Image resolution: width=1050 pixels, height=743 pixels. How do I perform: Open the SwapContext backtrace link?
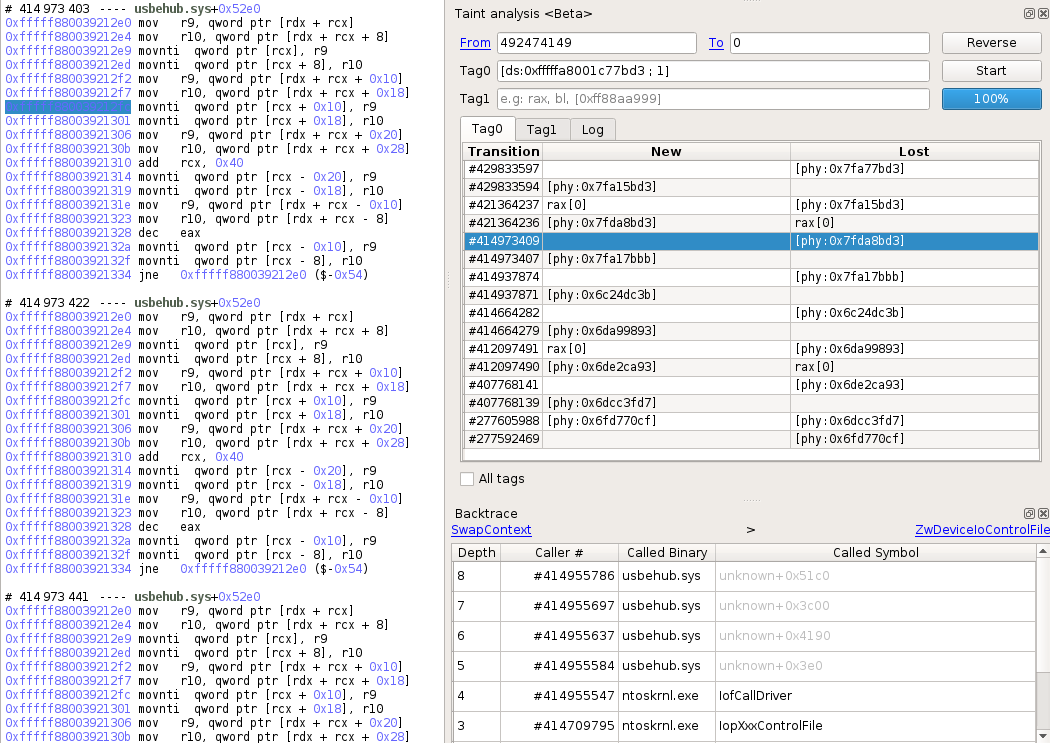[491, 530]
